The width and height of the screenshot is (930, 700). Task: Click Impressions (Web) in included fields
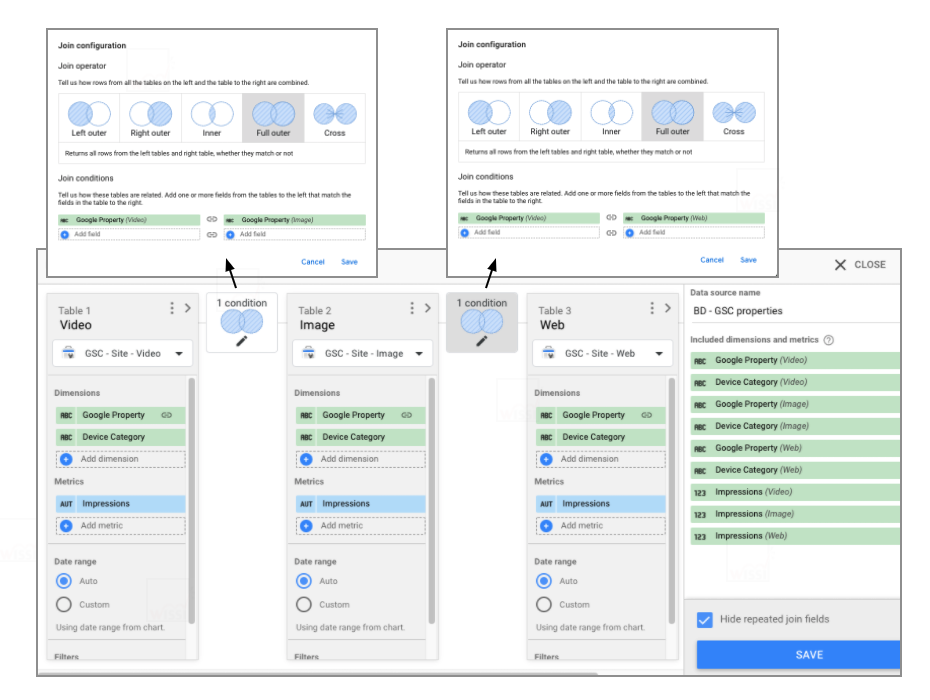tap(795, 536)
